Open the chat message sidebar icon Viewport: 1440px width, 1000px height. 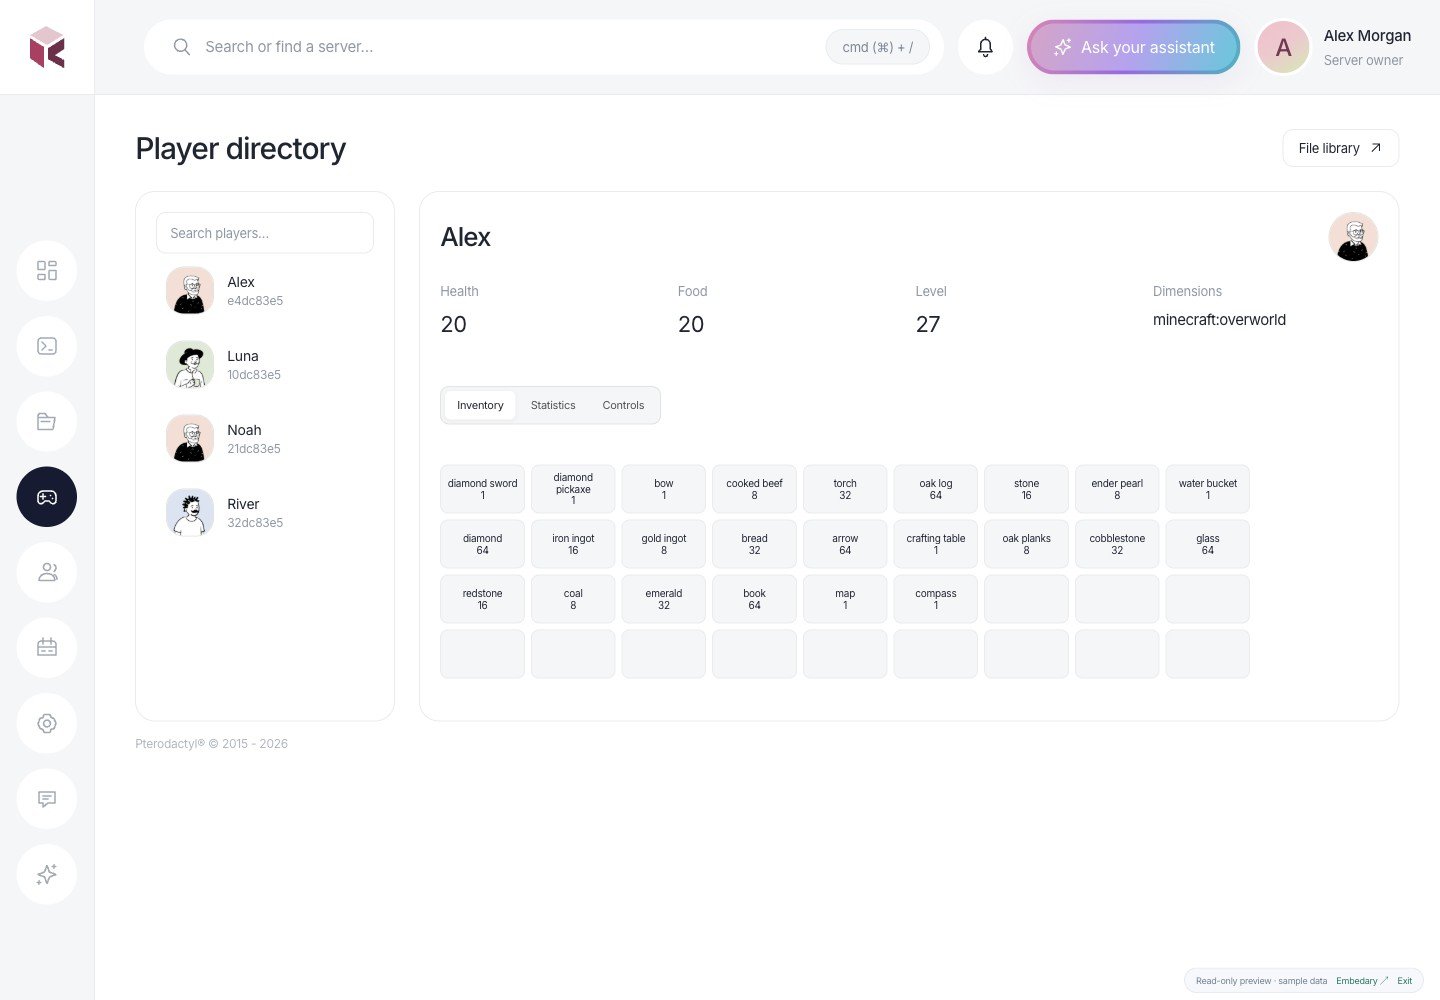pos(47,799)
